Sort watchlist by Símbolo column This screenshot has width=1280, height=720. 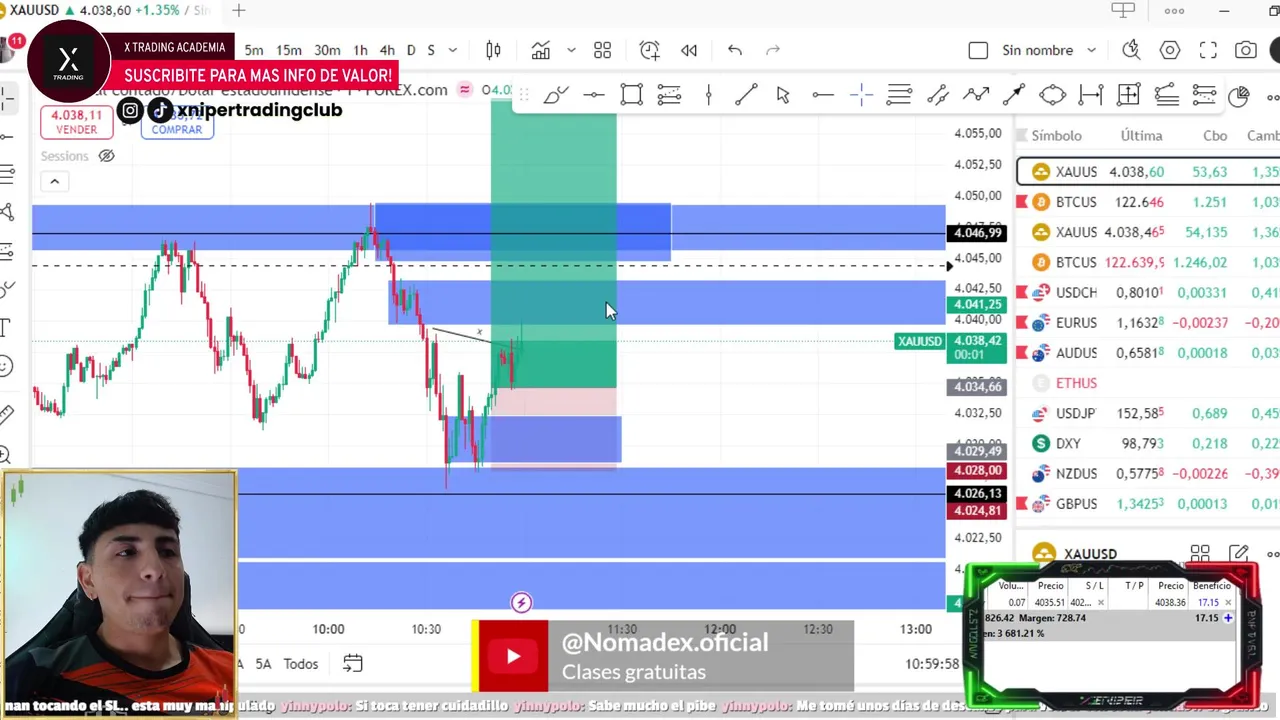pyautogui.click(x=1056, y=135)
